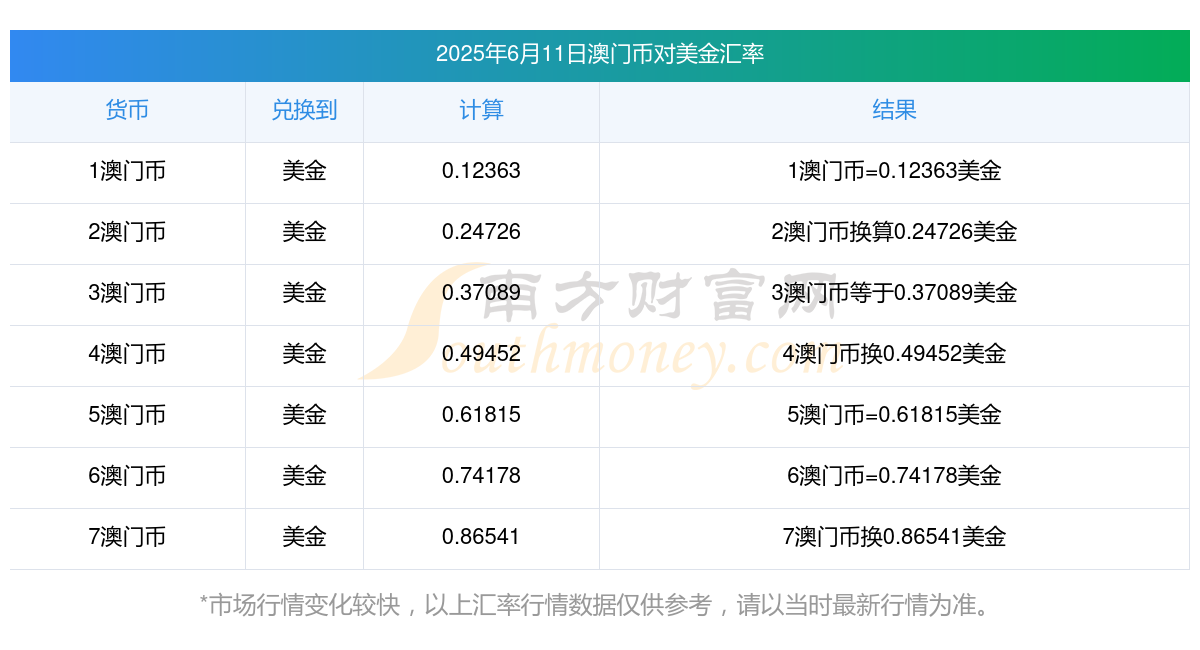Select the result 1澳门币=0.12363美金

(894, 171)
